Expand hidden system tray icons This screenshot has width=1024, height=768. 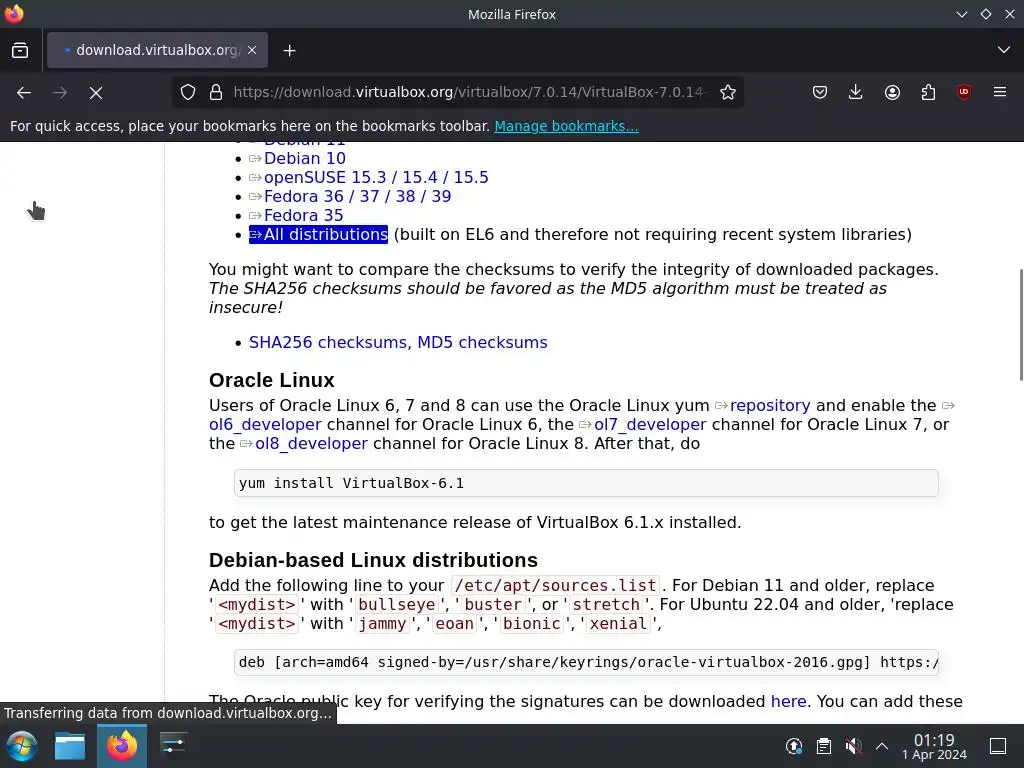(x=882, y=746)
